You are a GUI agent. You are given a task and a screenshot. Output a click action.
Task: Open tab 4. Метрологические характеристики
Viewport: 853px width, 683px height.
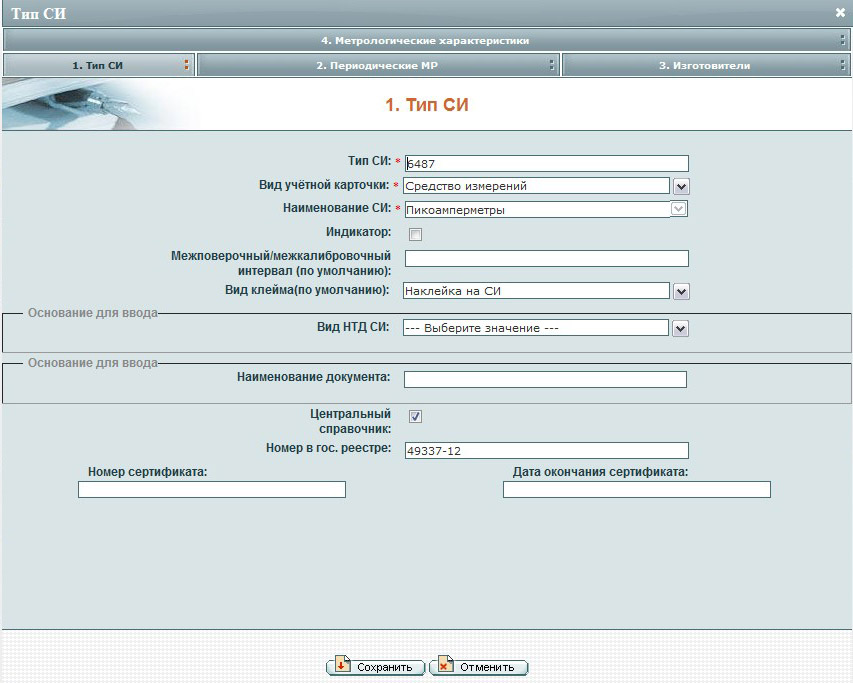point(426,40)
